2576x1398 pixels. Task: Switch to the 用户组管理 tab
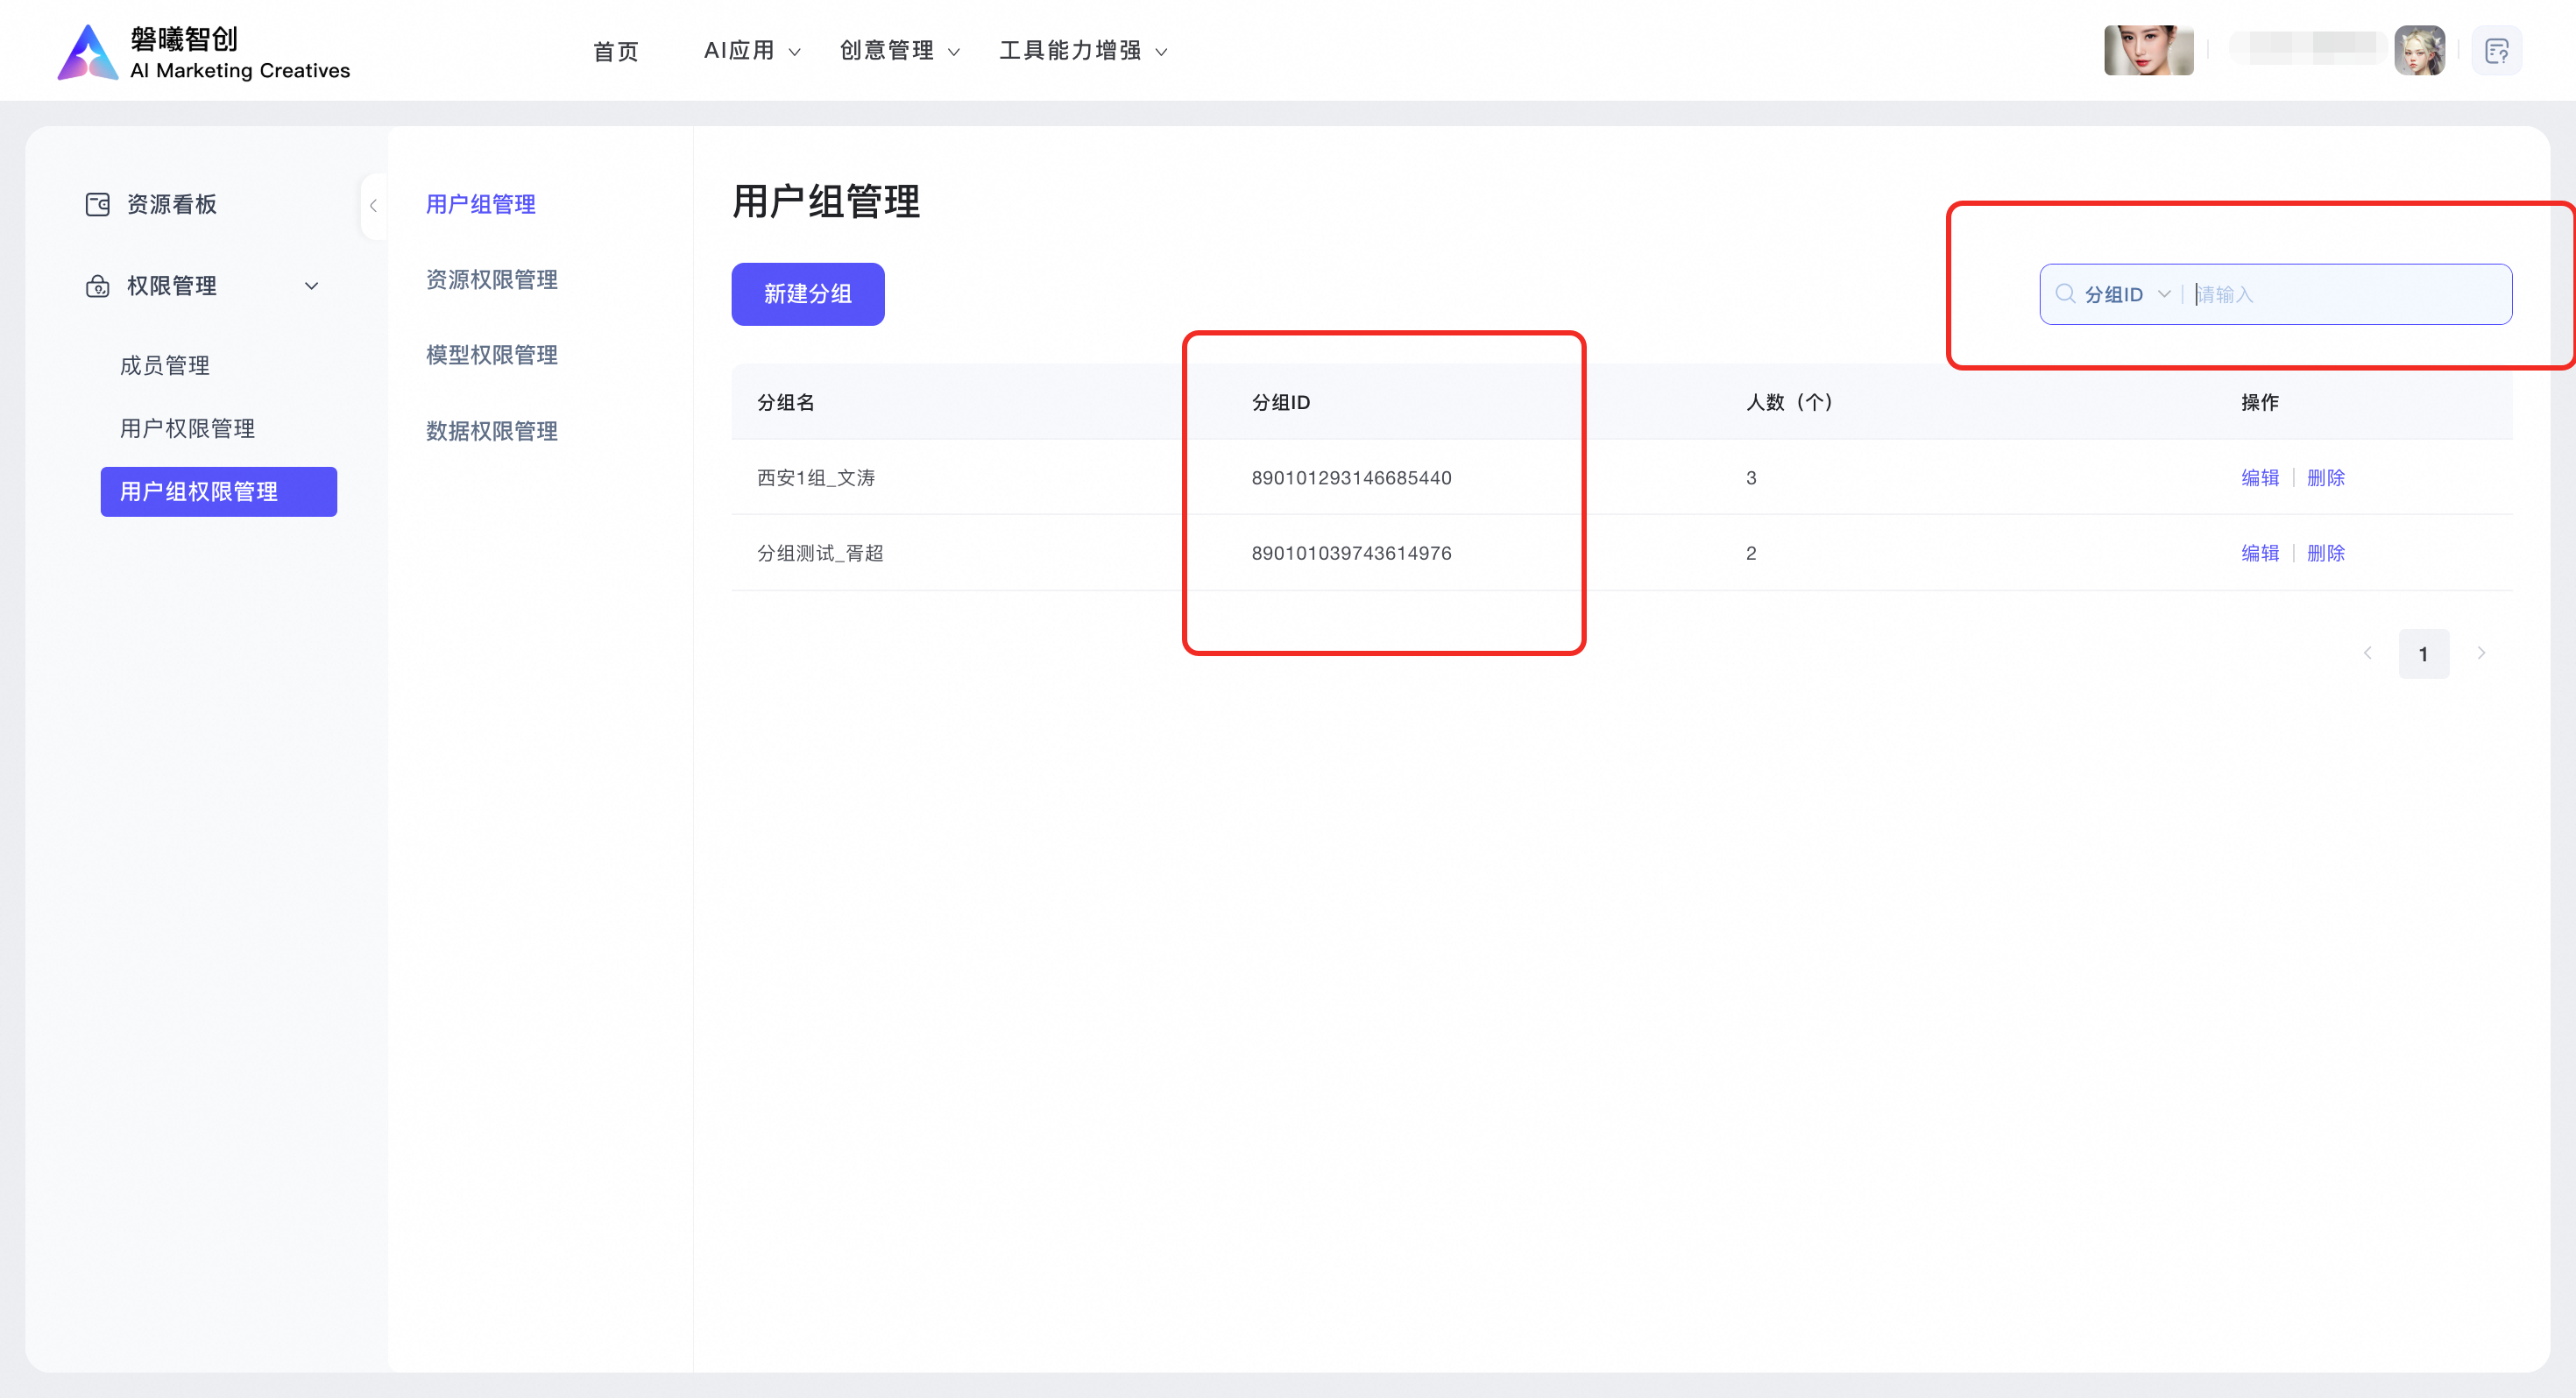click(481, 204)
